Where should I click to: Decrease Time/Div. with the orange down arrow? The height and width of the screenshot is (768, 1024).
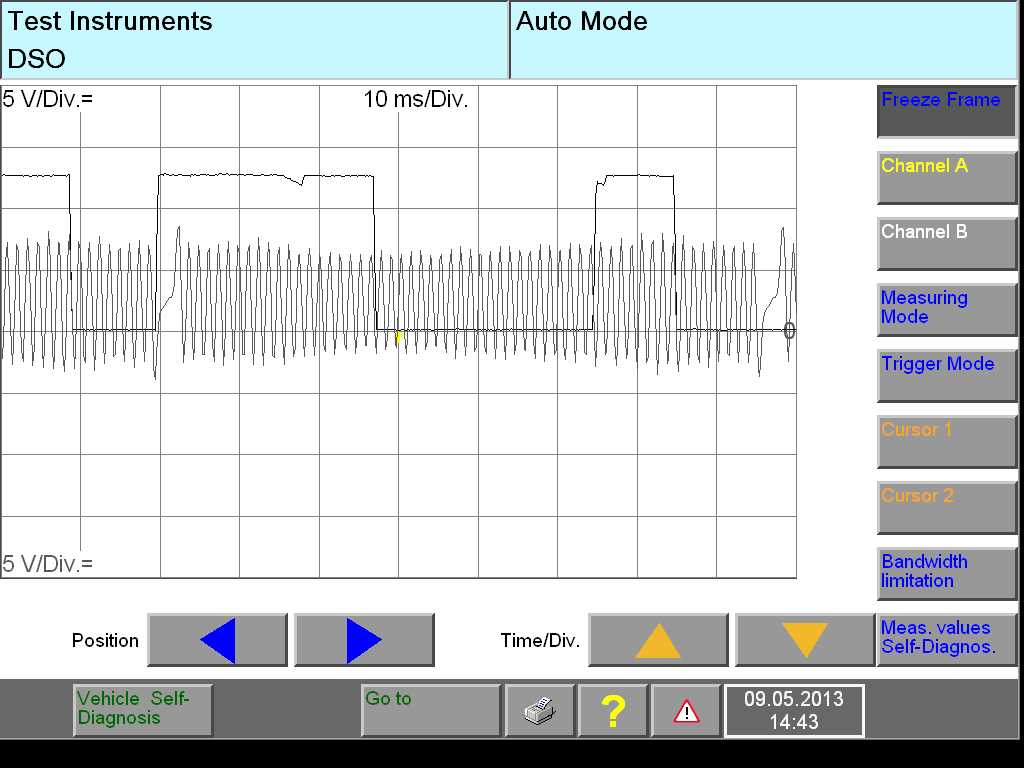point(804,640)
